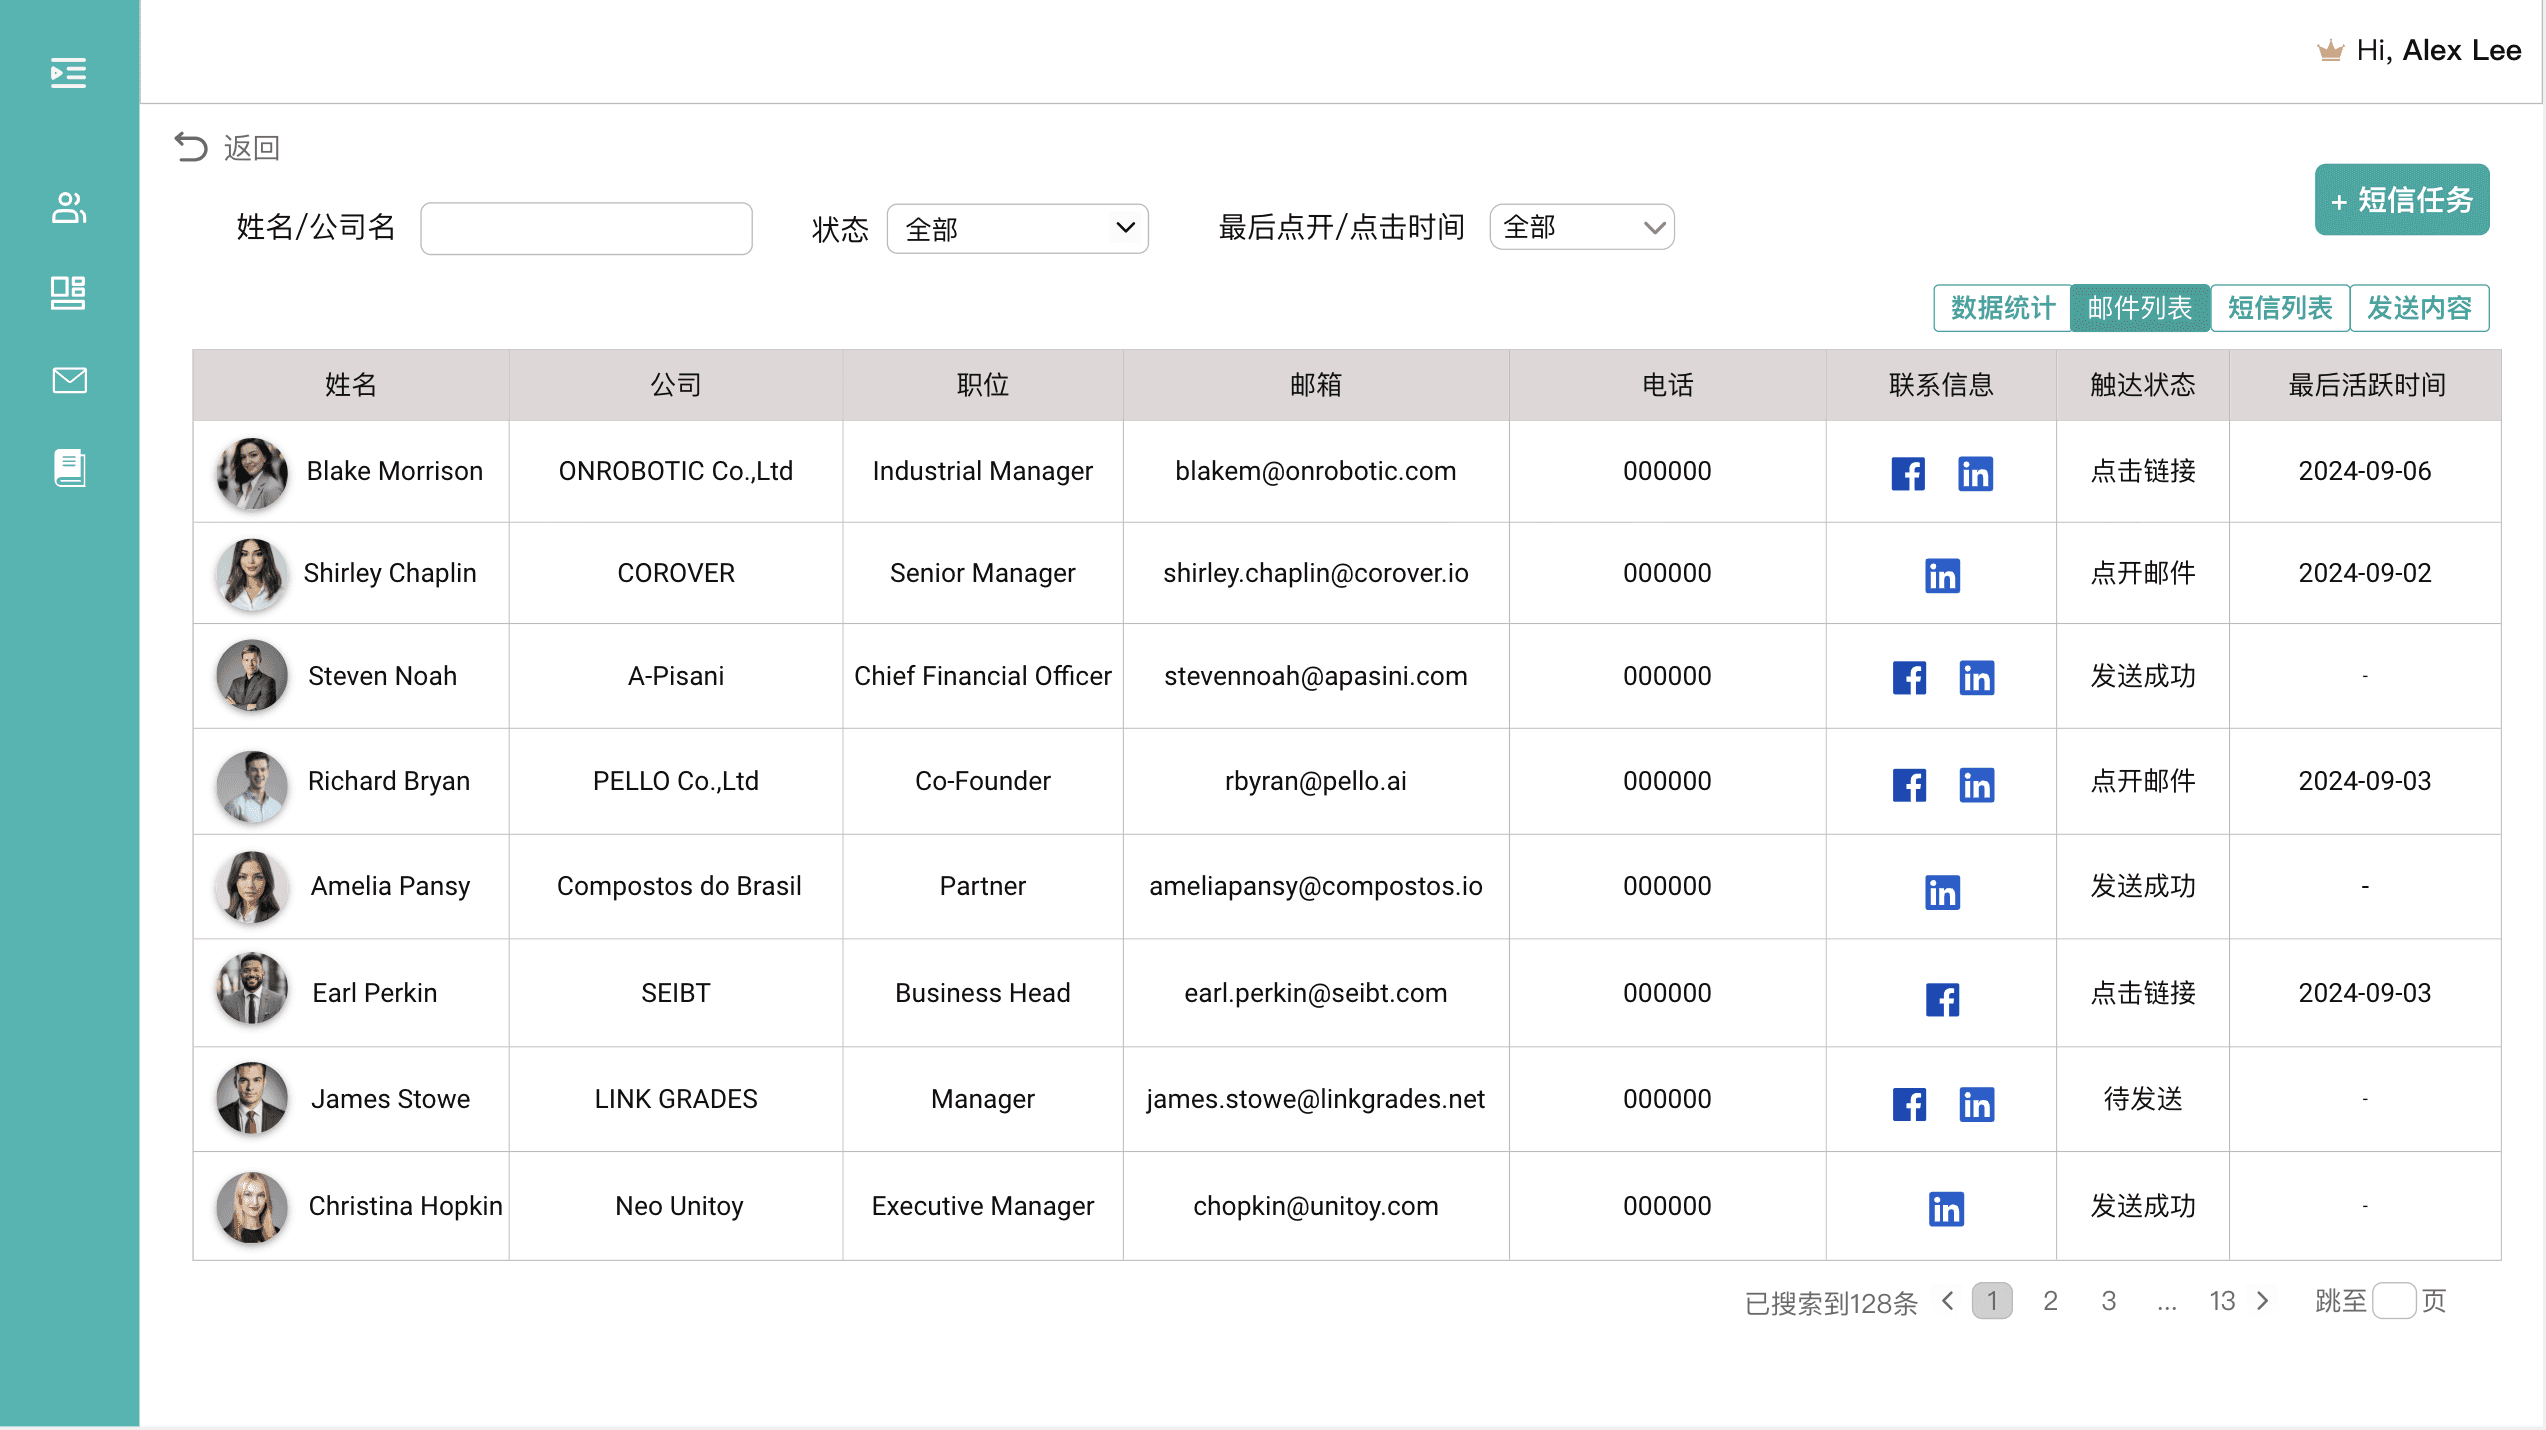Switch to the 数据统计 tab
Viewport: 2546px width, 1430px height.
(2002, 308)
